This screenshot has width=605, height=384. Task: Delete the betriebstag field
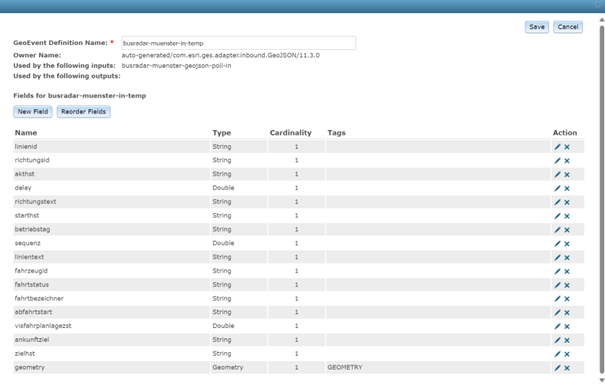(x=567, y=230)
